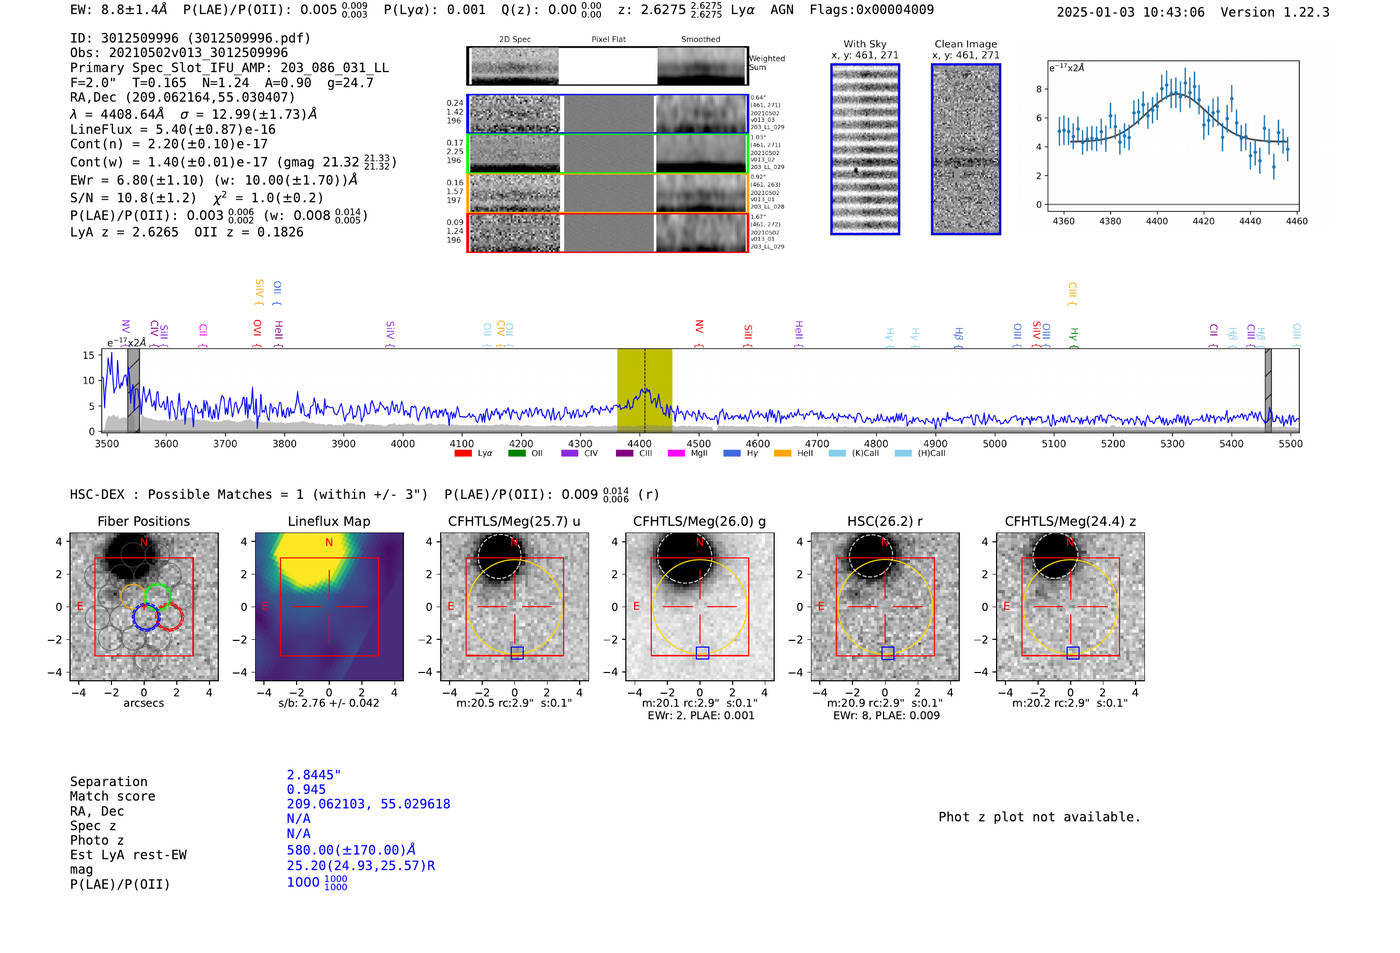Click the blue square marker in u image

(x=517, y=653)
